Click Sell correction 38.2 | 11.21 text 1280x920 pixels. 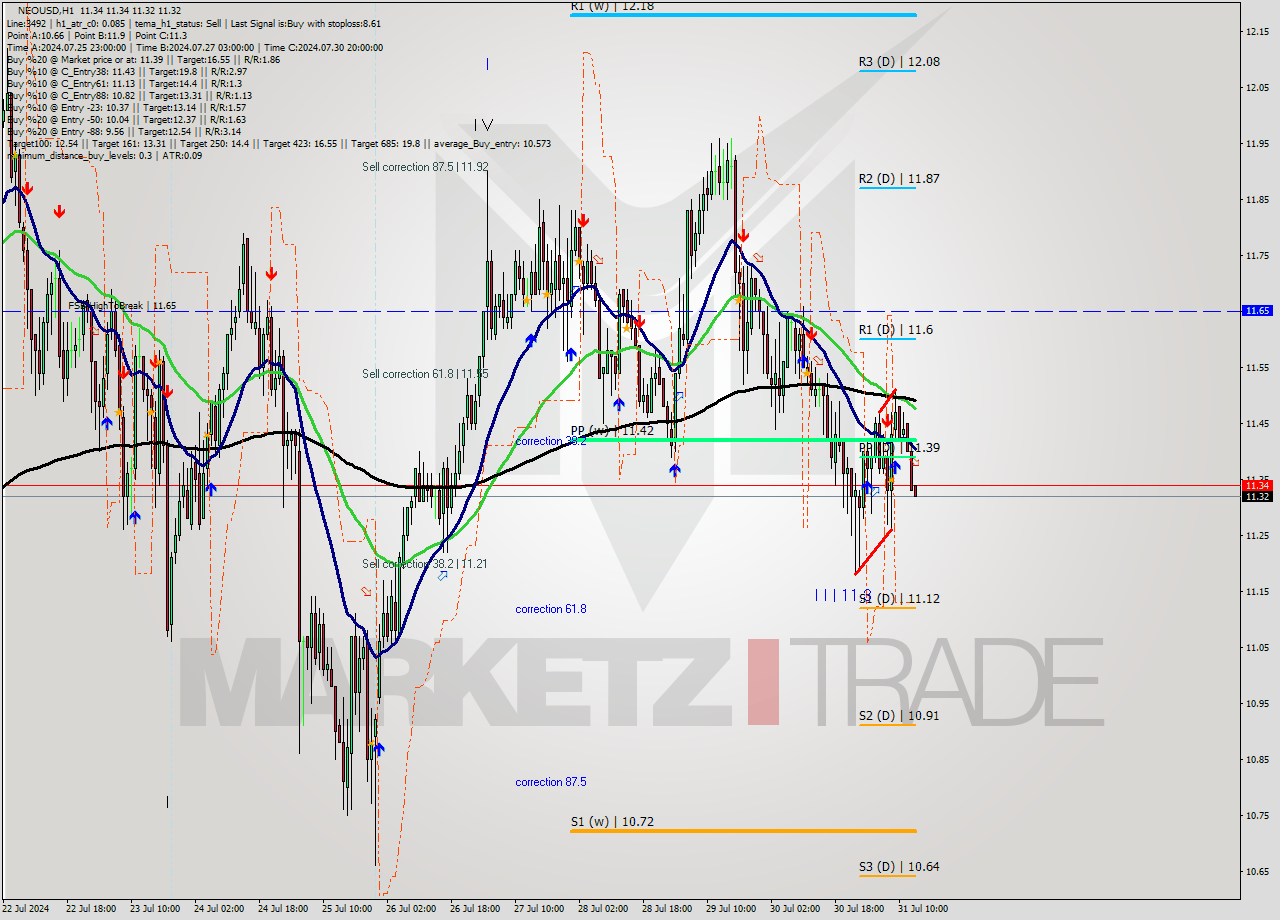coord(425,564)
